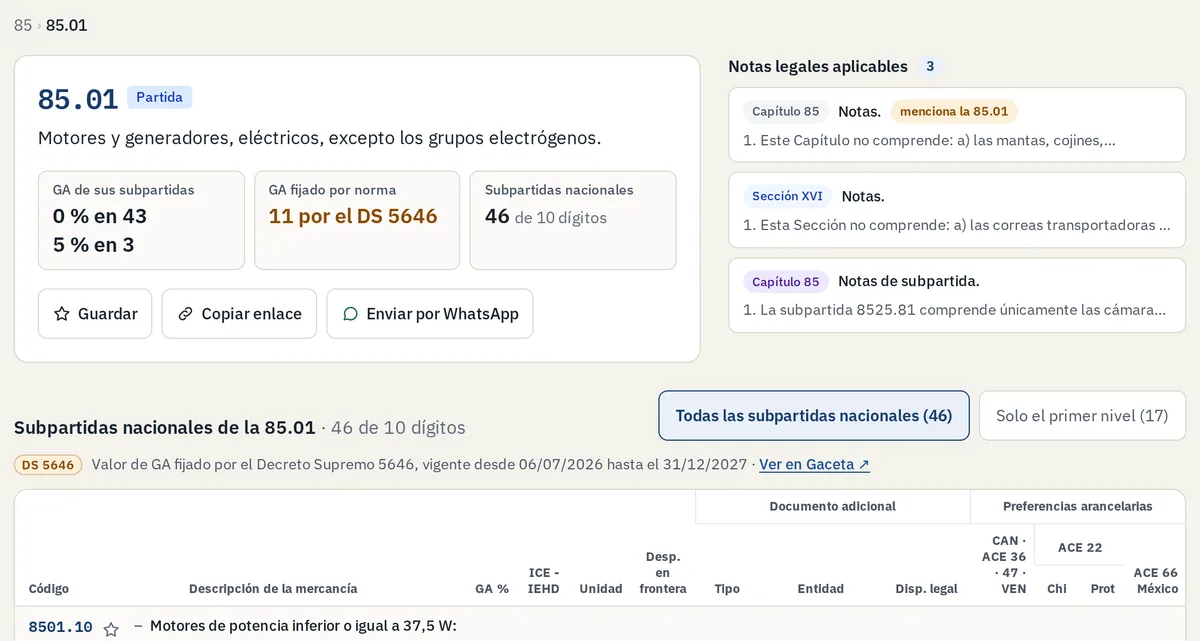
Task: Click CAN · ACE 36 · 47 · VEN header
Action: pyautogui.click(x=1004, y=565)
